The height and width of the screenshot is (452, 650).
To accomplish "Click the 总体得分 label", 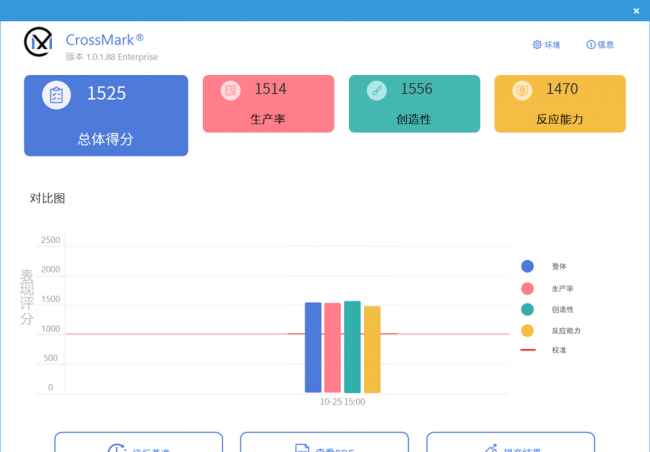I will 105,139.
